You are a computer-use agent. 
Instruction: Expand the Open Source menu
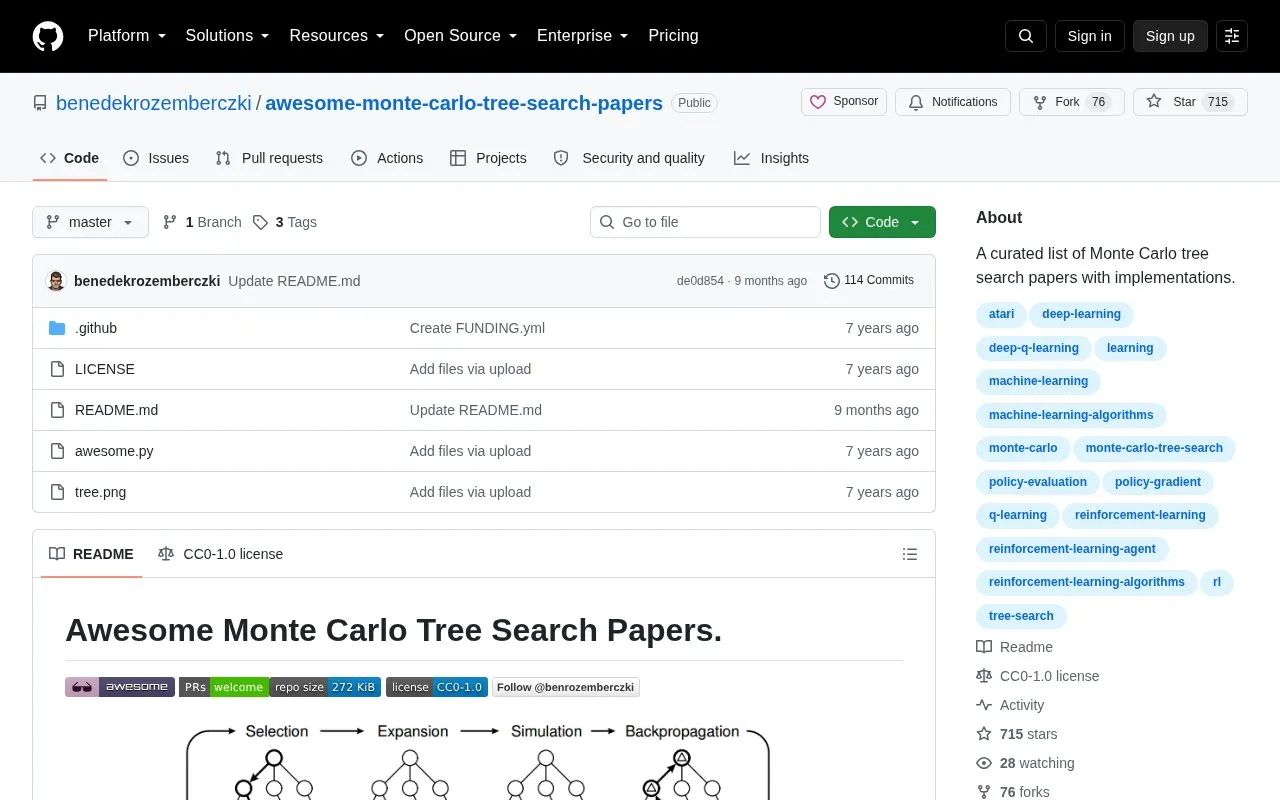click(x=461, y=36)
